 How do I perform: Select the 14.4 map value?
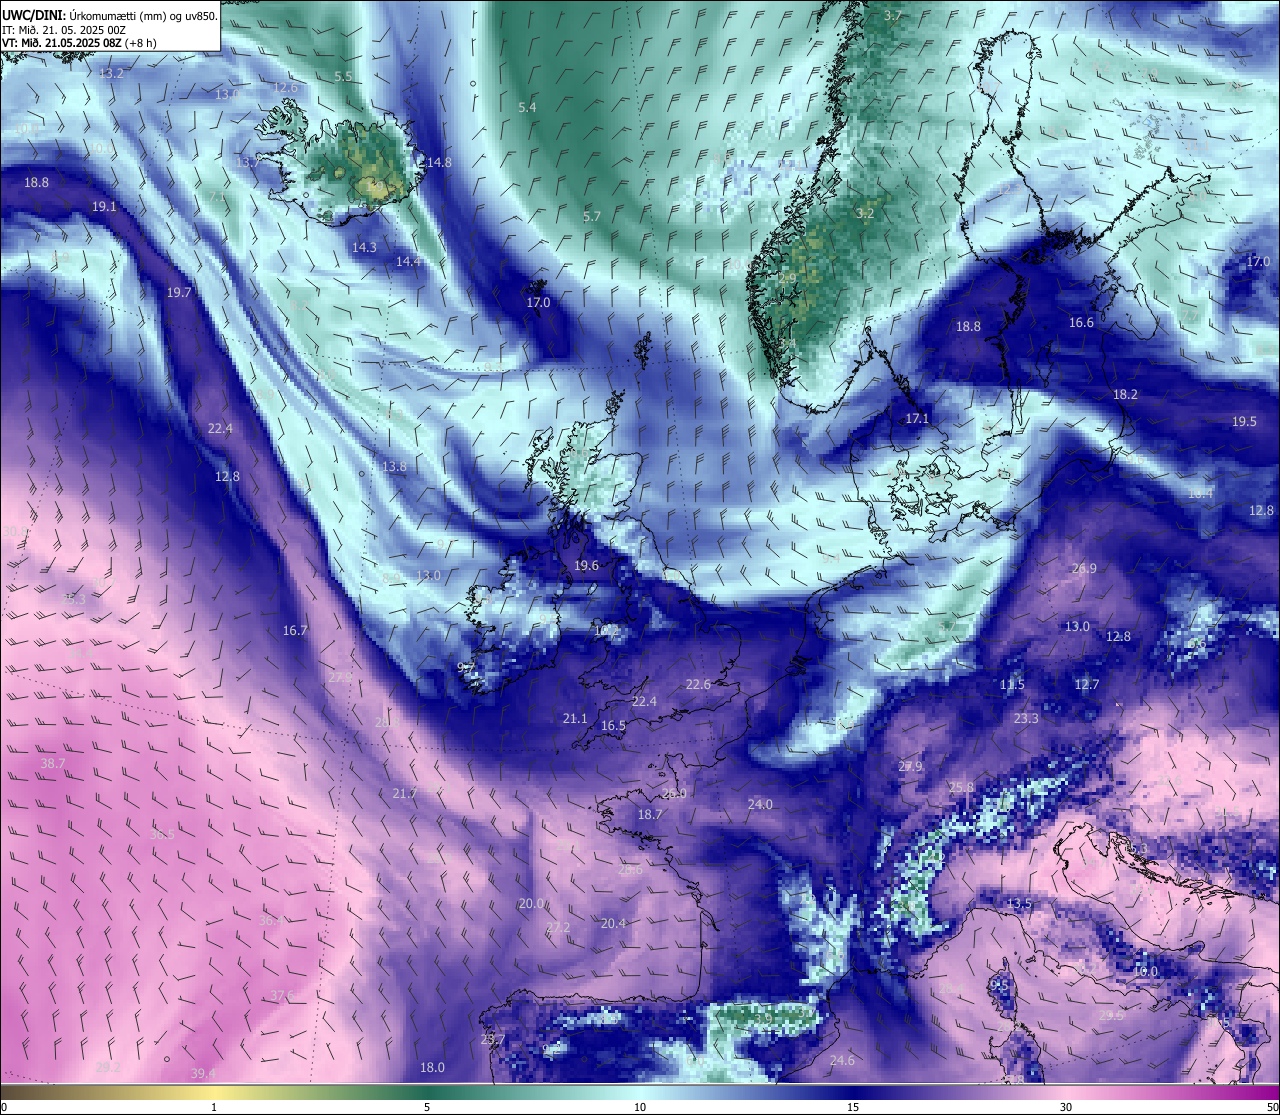(408, 261)
